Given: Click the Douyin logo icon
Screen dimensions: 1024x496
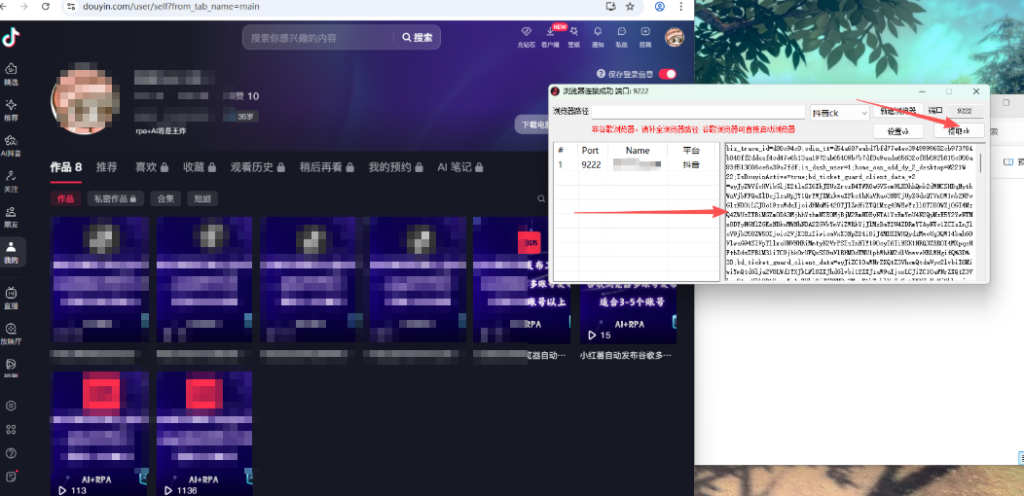Looking at the screenshot, I should pos(10,37).
